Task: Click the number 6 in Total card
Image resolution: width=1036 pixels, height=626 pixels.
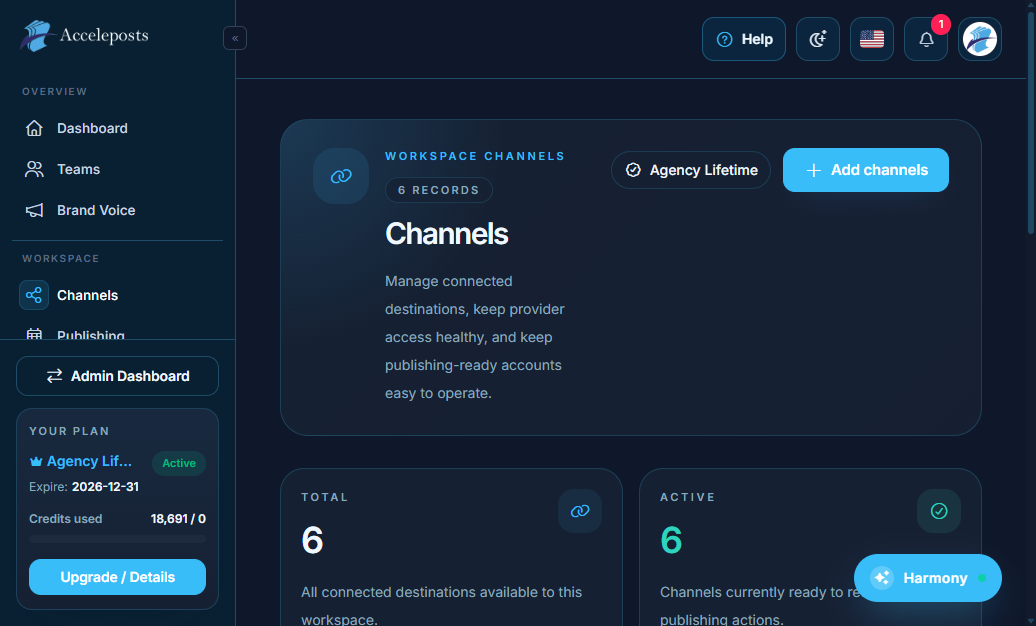Action: coord(313,540)
